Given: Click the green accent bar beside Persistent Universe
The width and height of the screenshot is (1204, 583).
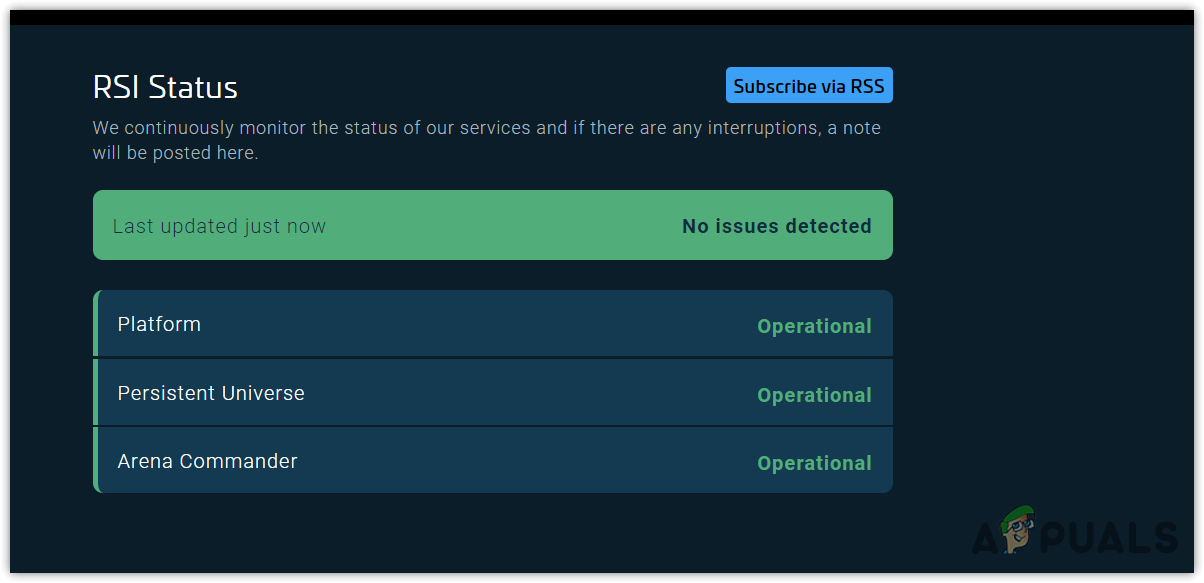Looking at the screenshot, I should tap(96, 392).
